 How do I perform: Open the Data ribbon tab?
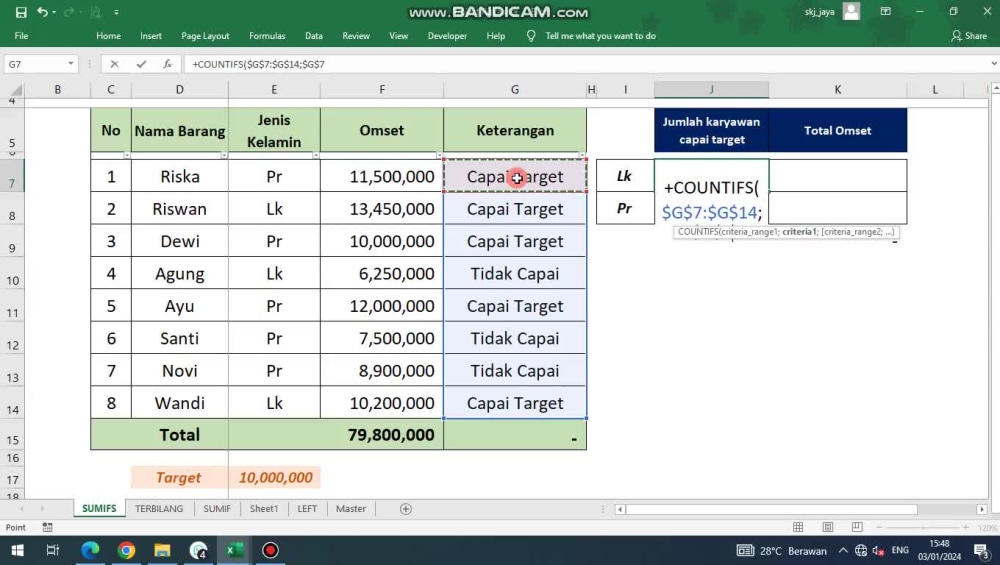click(314, 36)
